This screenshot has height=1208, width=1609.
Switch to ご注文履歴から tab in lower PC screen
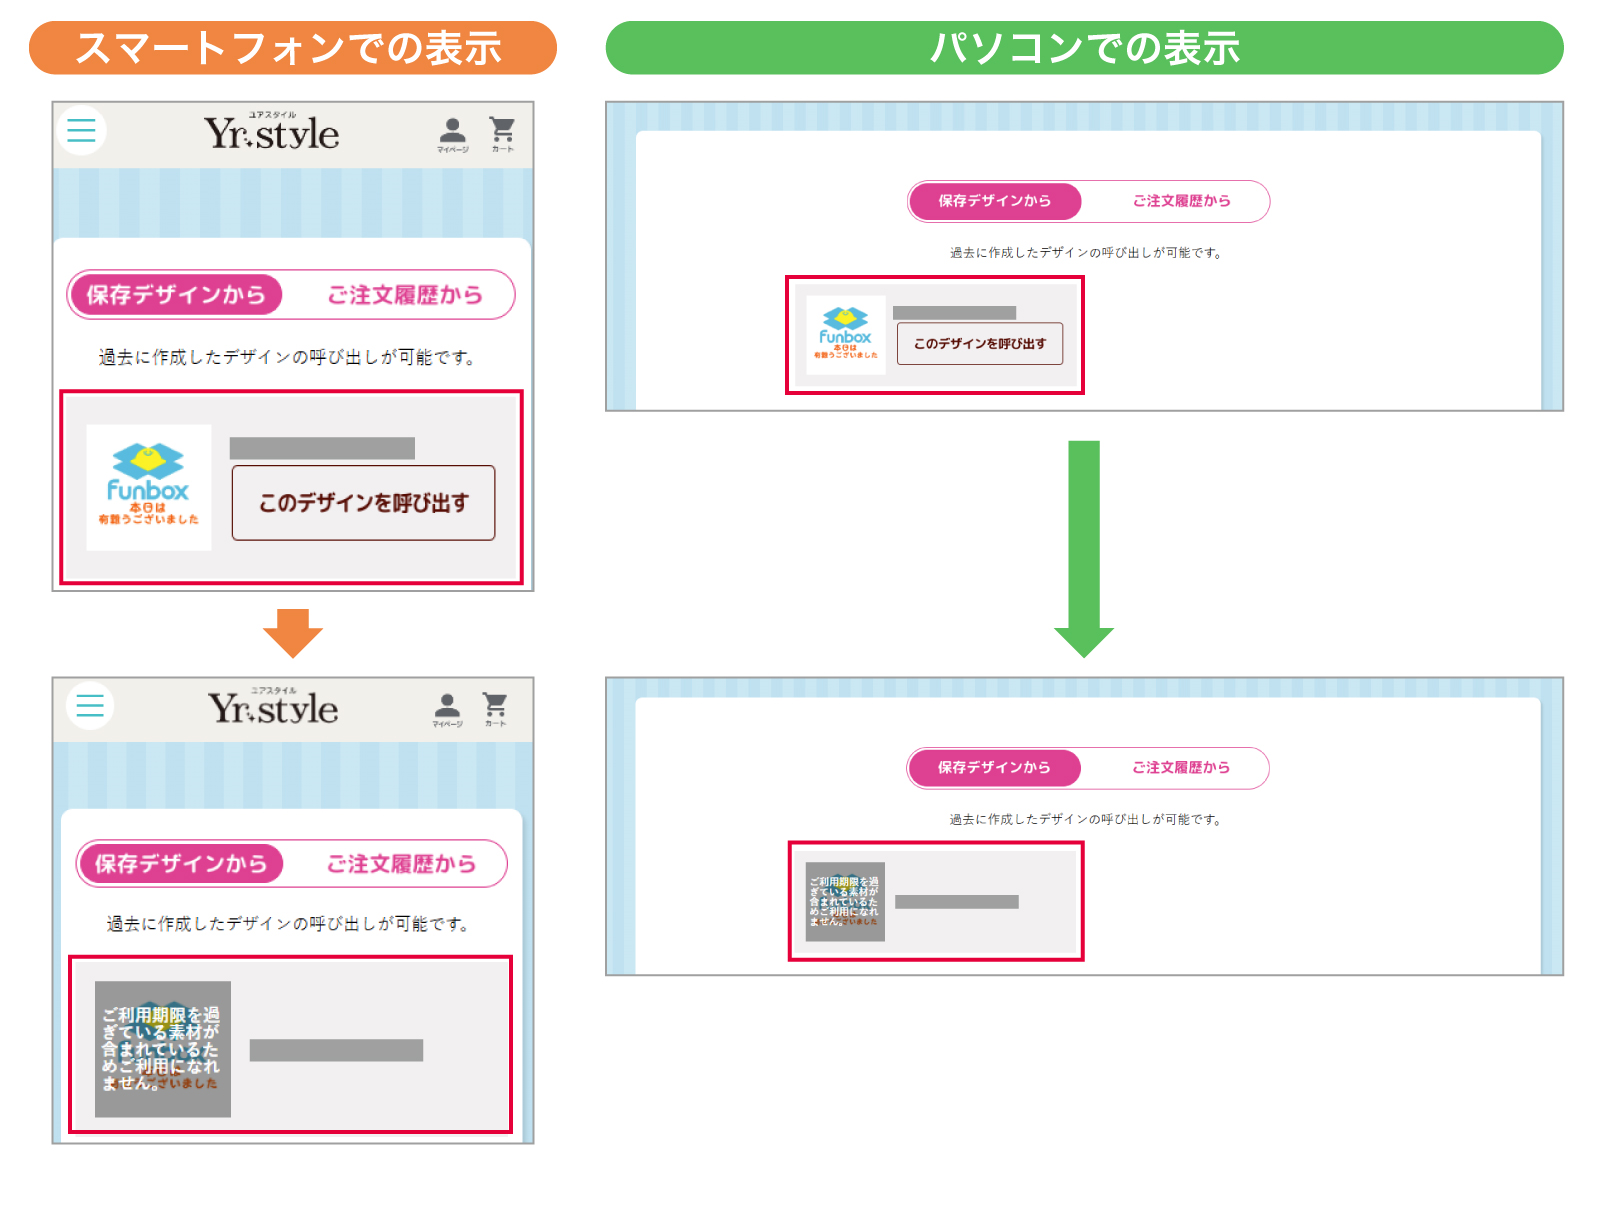(1180, 768)
